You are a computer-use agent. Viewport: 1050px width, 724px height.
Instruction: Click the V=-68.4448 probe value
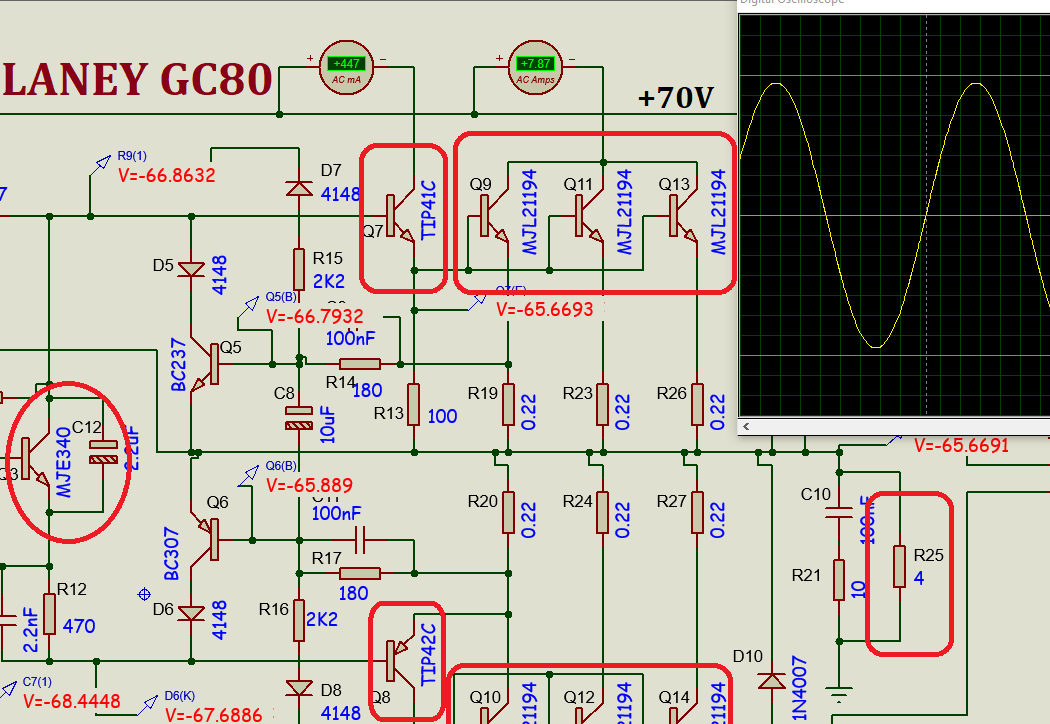point(72,701)
